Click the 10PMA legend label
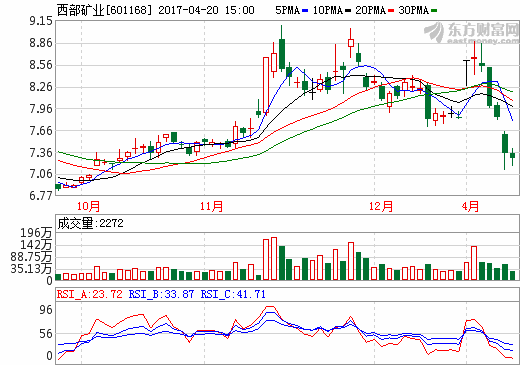This screenshot has width=520, height=365. click(x=328, y=10)
